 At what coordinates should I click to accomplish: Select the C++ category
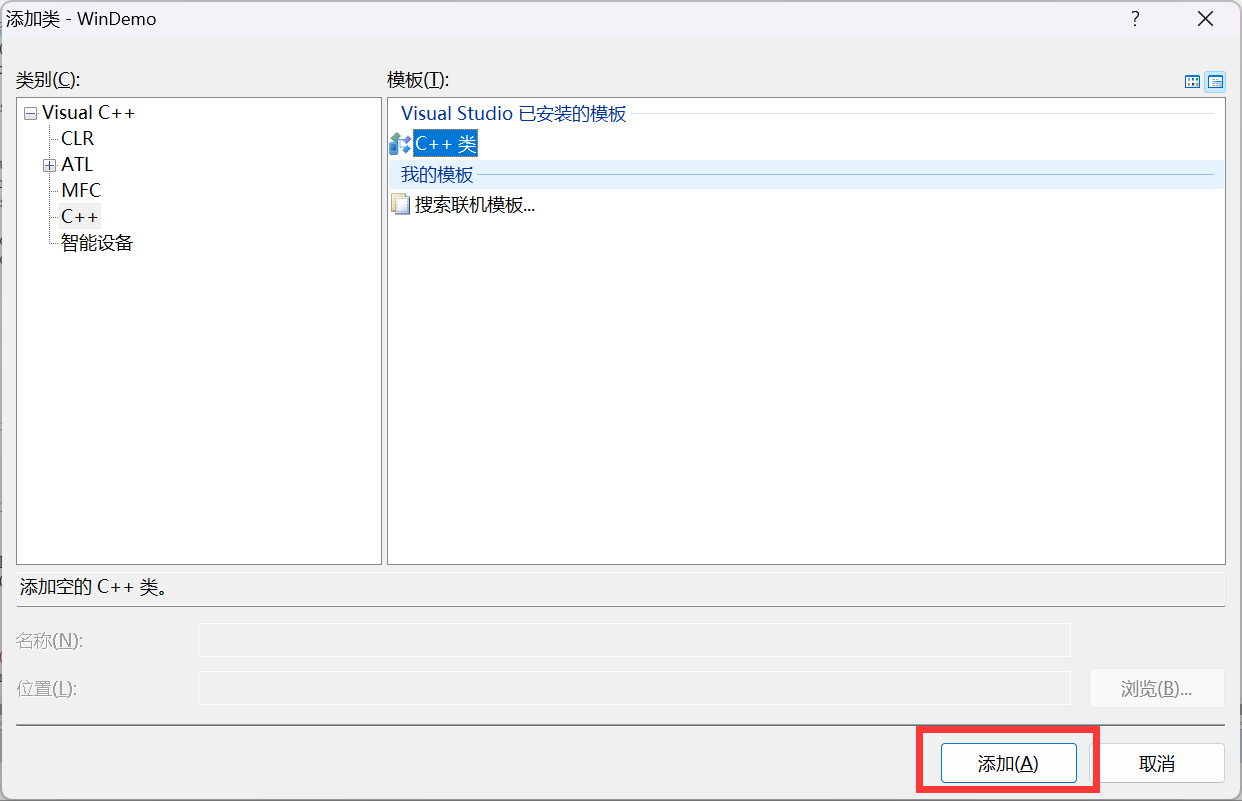[x=78, y=215]
